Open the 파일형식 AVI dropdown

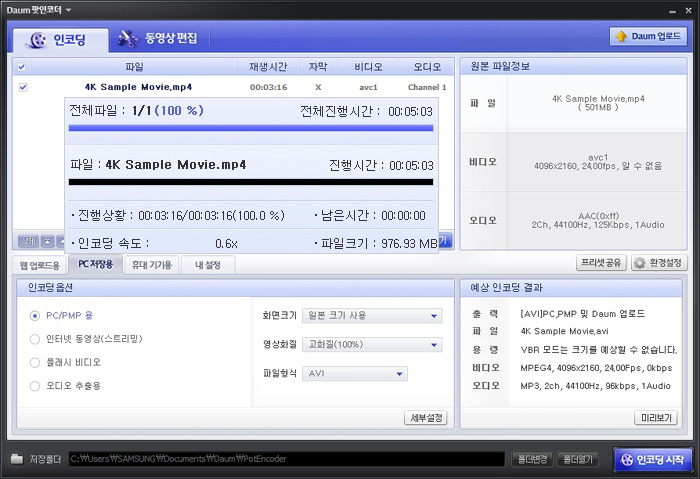(x=355, y=373)
